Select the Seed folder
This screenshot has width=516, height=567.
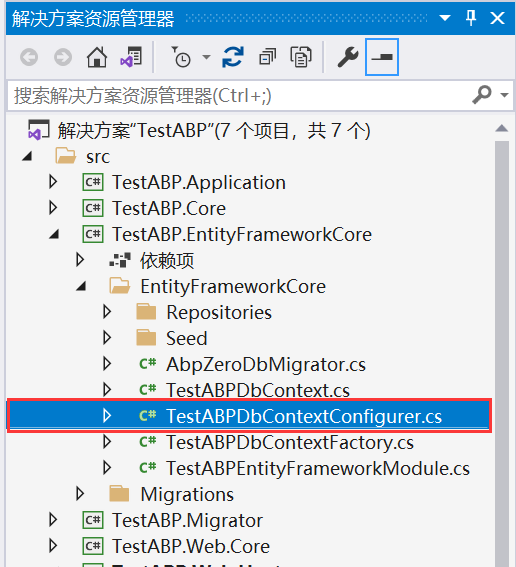pyautogui.click(x=187, y=338)
